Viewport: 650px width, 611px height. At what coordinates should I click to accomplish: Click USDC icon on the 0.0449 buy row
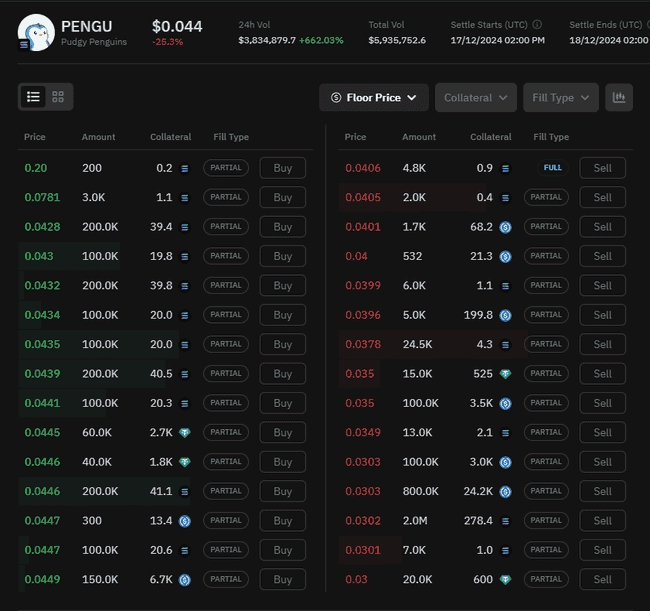(x=184, y=580)
